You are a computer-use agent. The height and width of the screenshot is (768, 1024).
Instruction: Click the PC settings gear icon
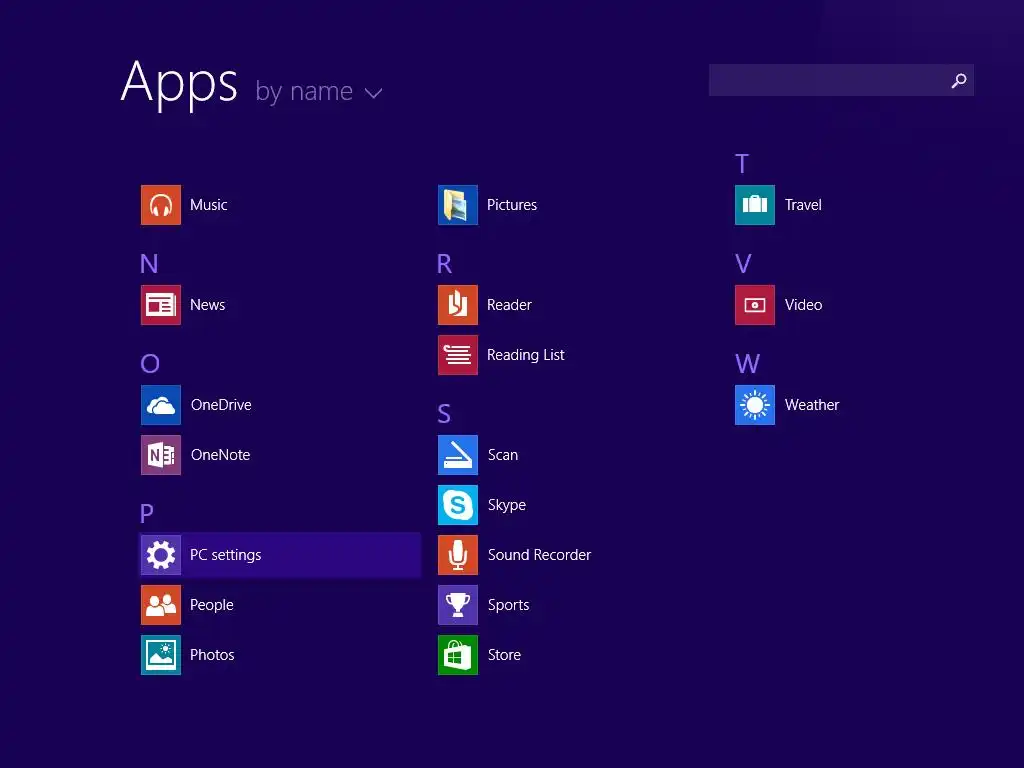tap(161, 555)
